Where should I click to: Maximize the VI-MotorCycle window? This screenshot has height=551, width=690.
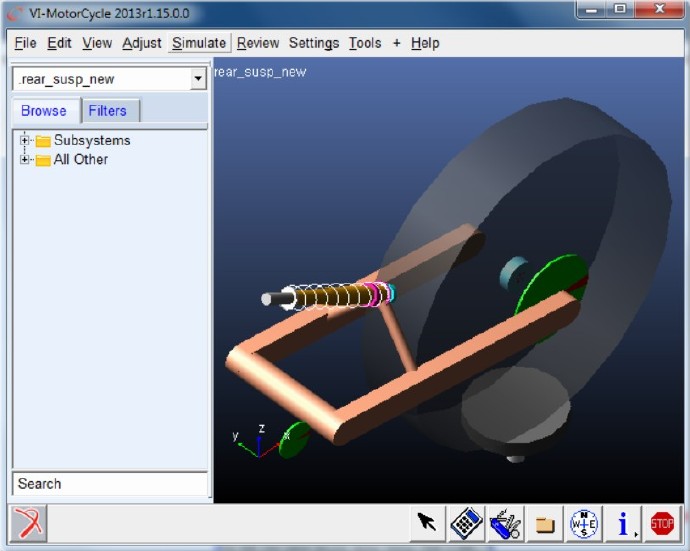[620, 10]
